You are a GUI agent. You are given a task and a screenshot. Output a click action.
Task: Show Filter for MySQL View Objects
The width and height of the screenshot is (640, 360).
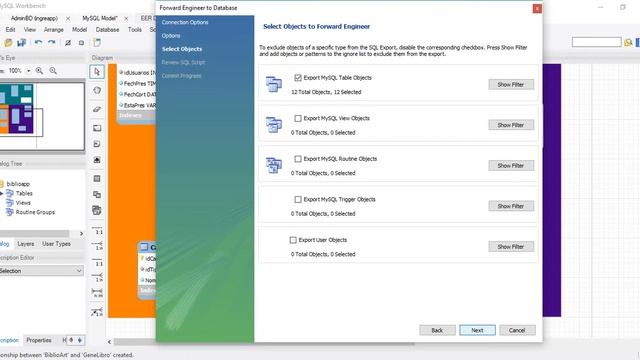click(x=511, y=125)
